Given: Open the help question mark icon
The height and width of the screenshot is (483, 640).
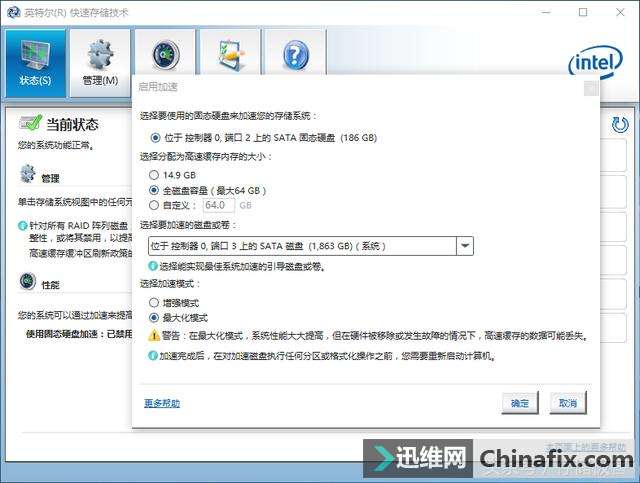Looking at the screenshot, I should point(296,55).
